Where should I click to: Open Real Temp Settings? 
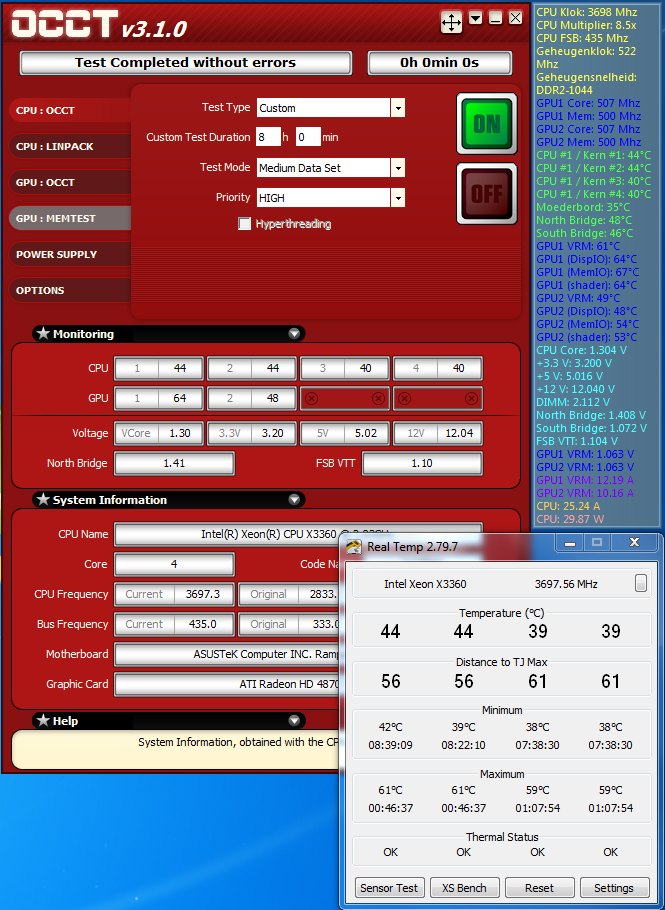(613, 888)
